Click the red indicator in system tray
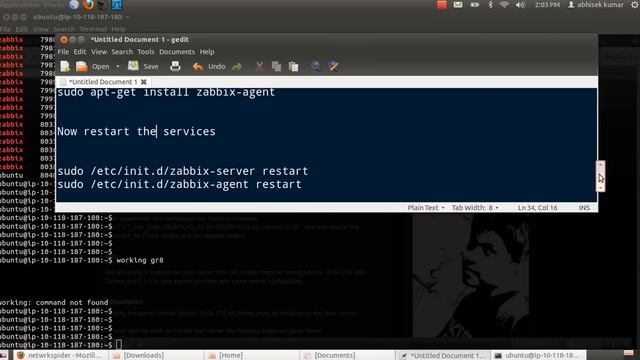 point(442,5)
